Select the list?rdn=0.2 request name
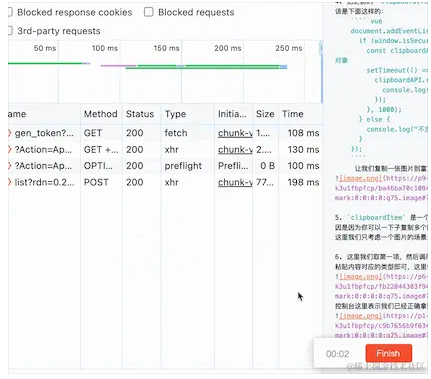 [44, 182]
